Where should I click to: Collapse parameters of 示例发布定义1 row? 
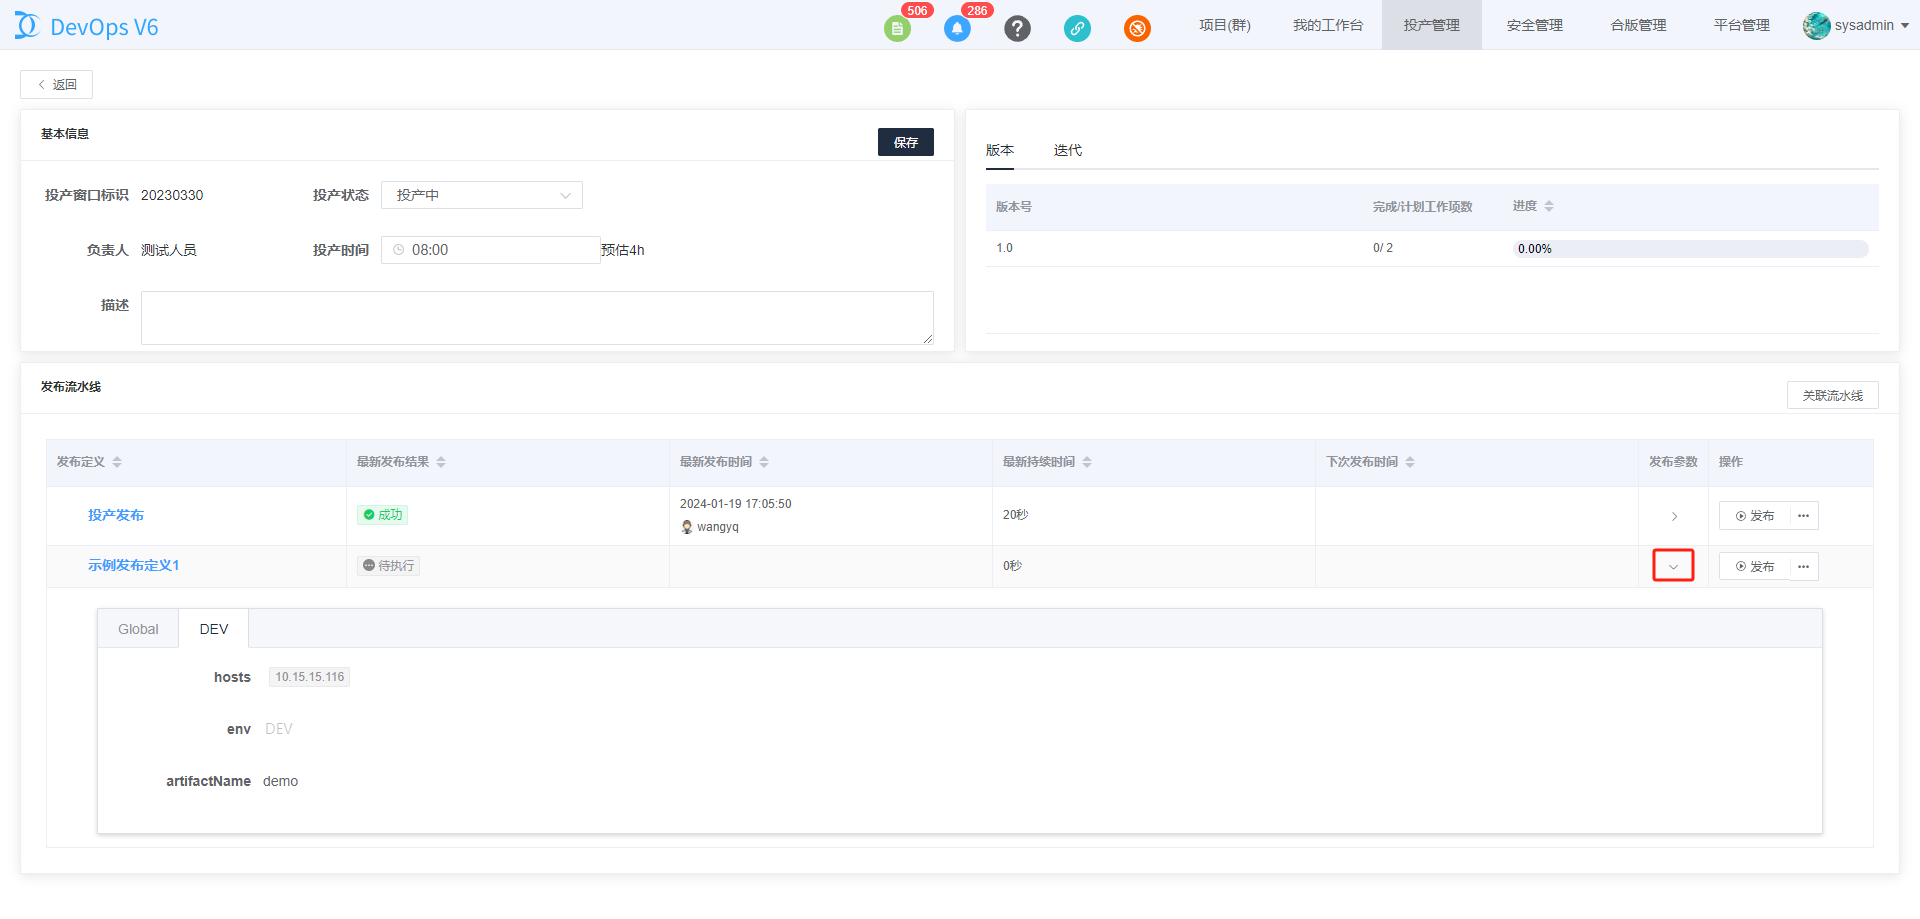[1673, 566]
